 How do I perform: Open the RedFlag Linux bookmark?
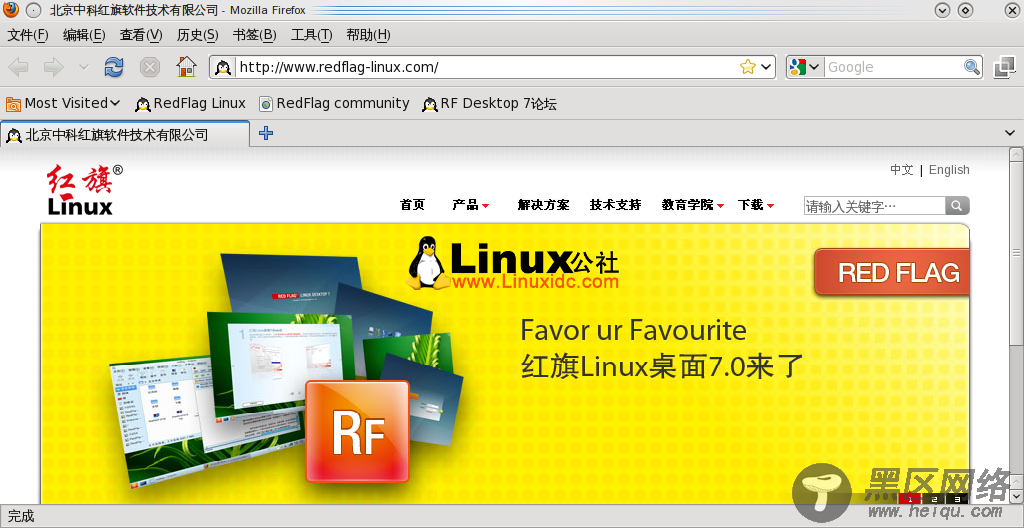point(190,103)
